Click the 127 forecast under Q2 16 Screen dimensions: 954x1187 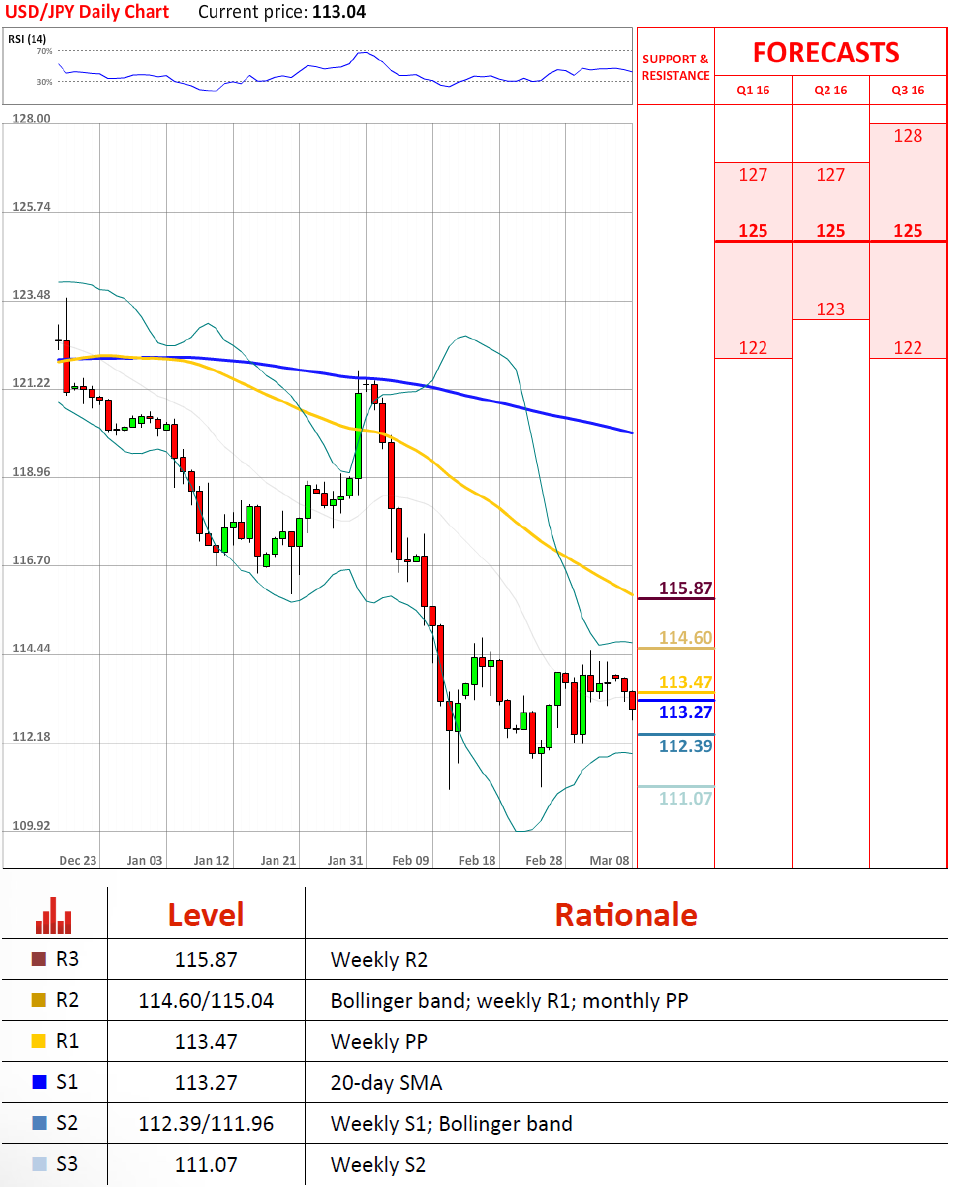coord(831,175)
